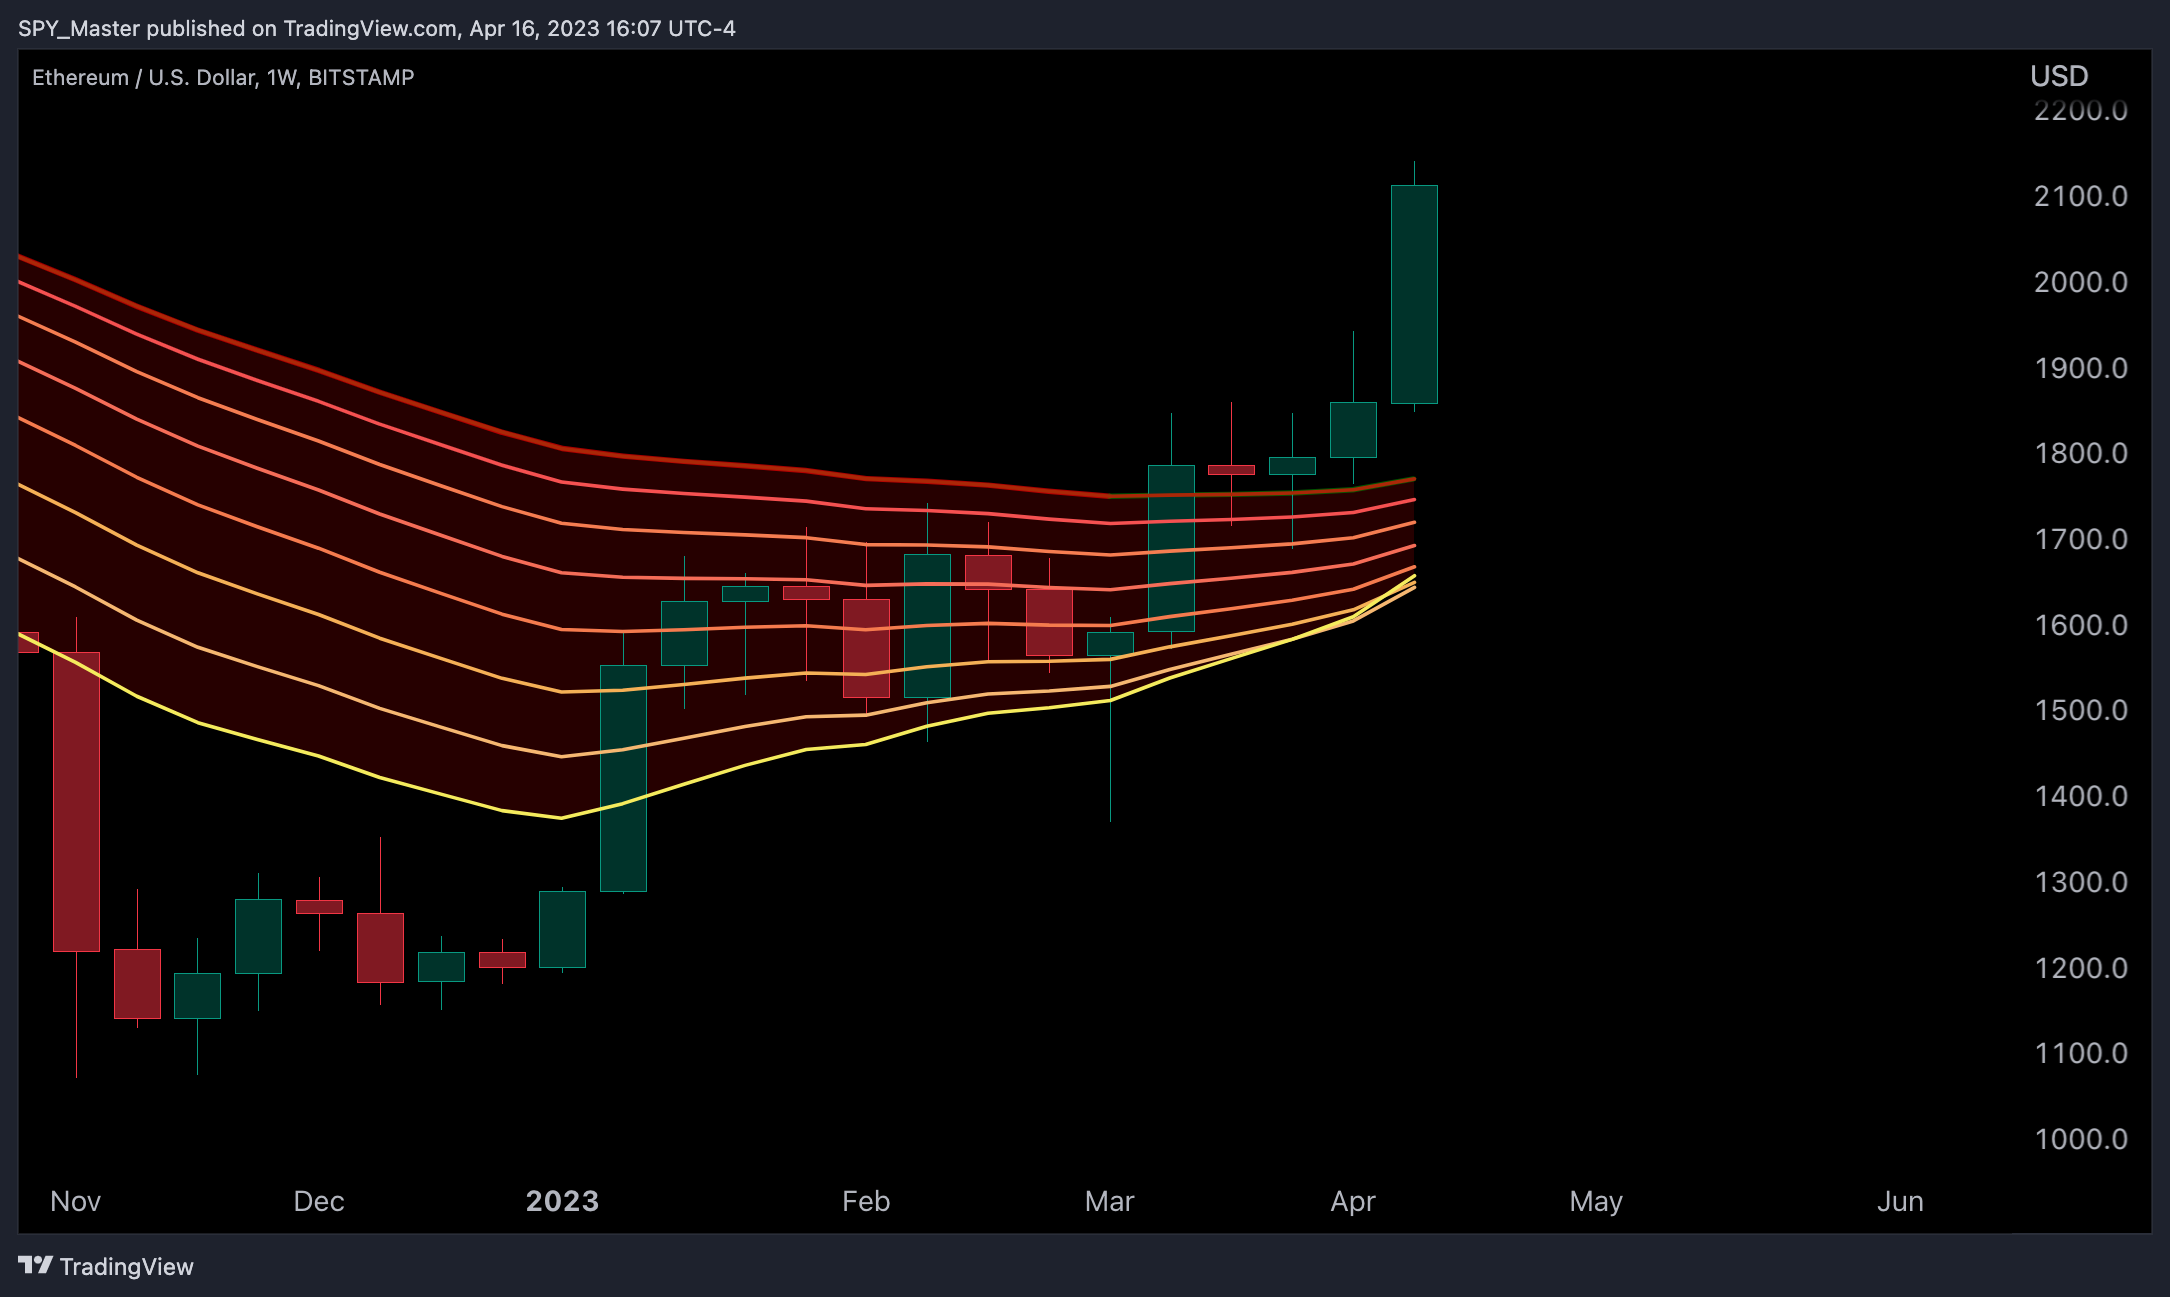Viewport: 2170px width, 1297px height.
Task: Click the Jun label on time axis
Action: pyautogui.click(x=1900, y=1201)
